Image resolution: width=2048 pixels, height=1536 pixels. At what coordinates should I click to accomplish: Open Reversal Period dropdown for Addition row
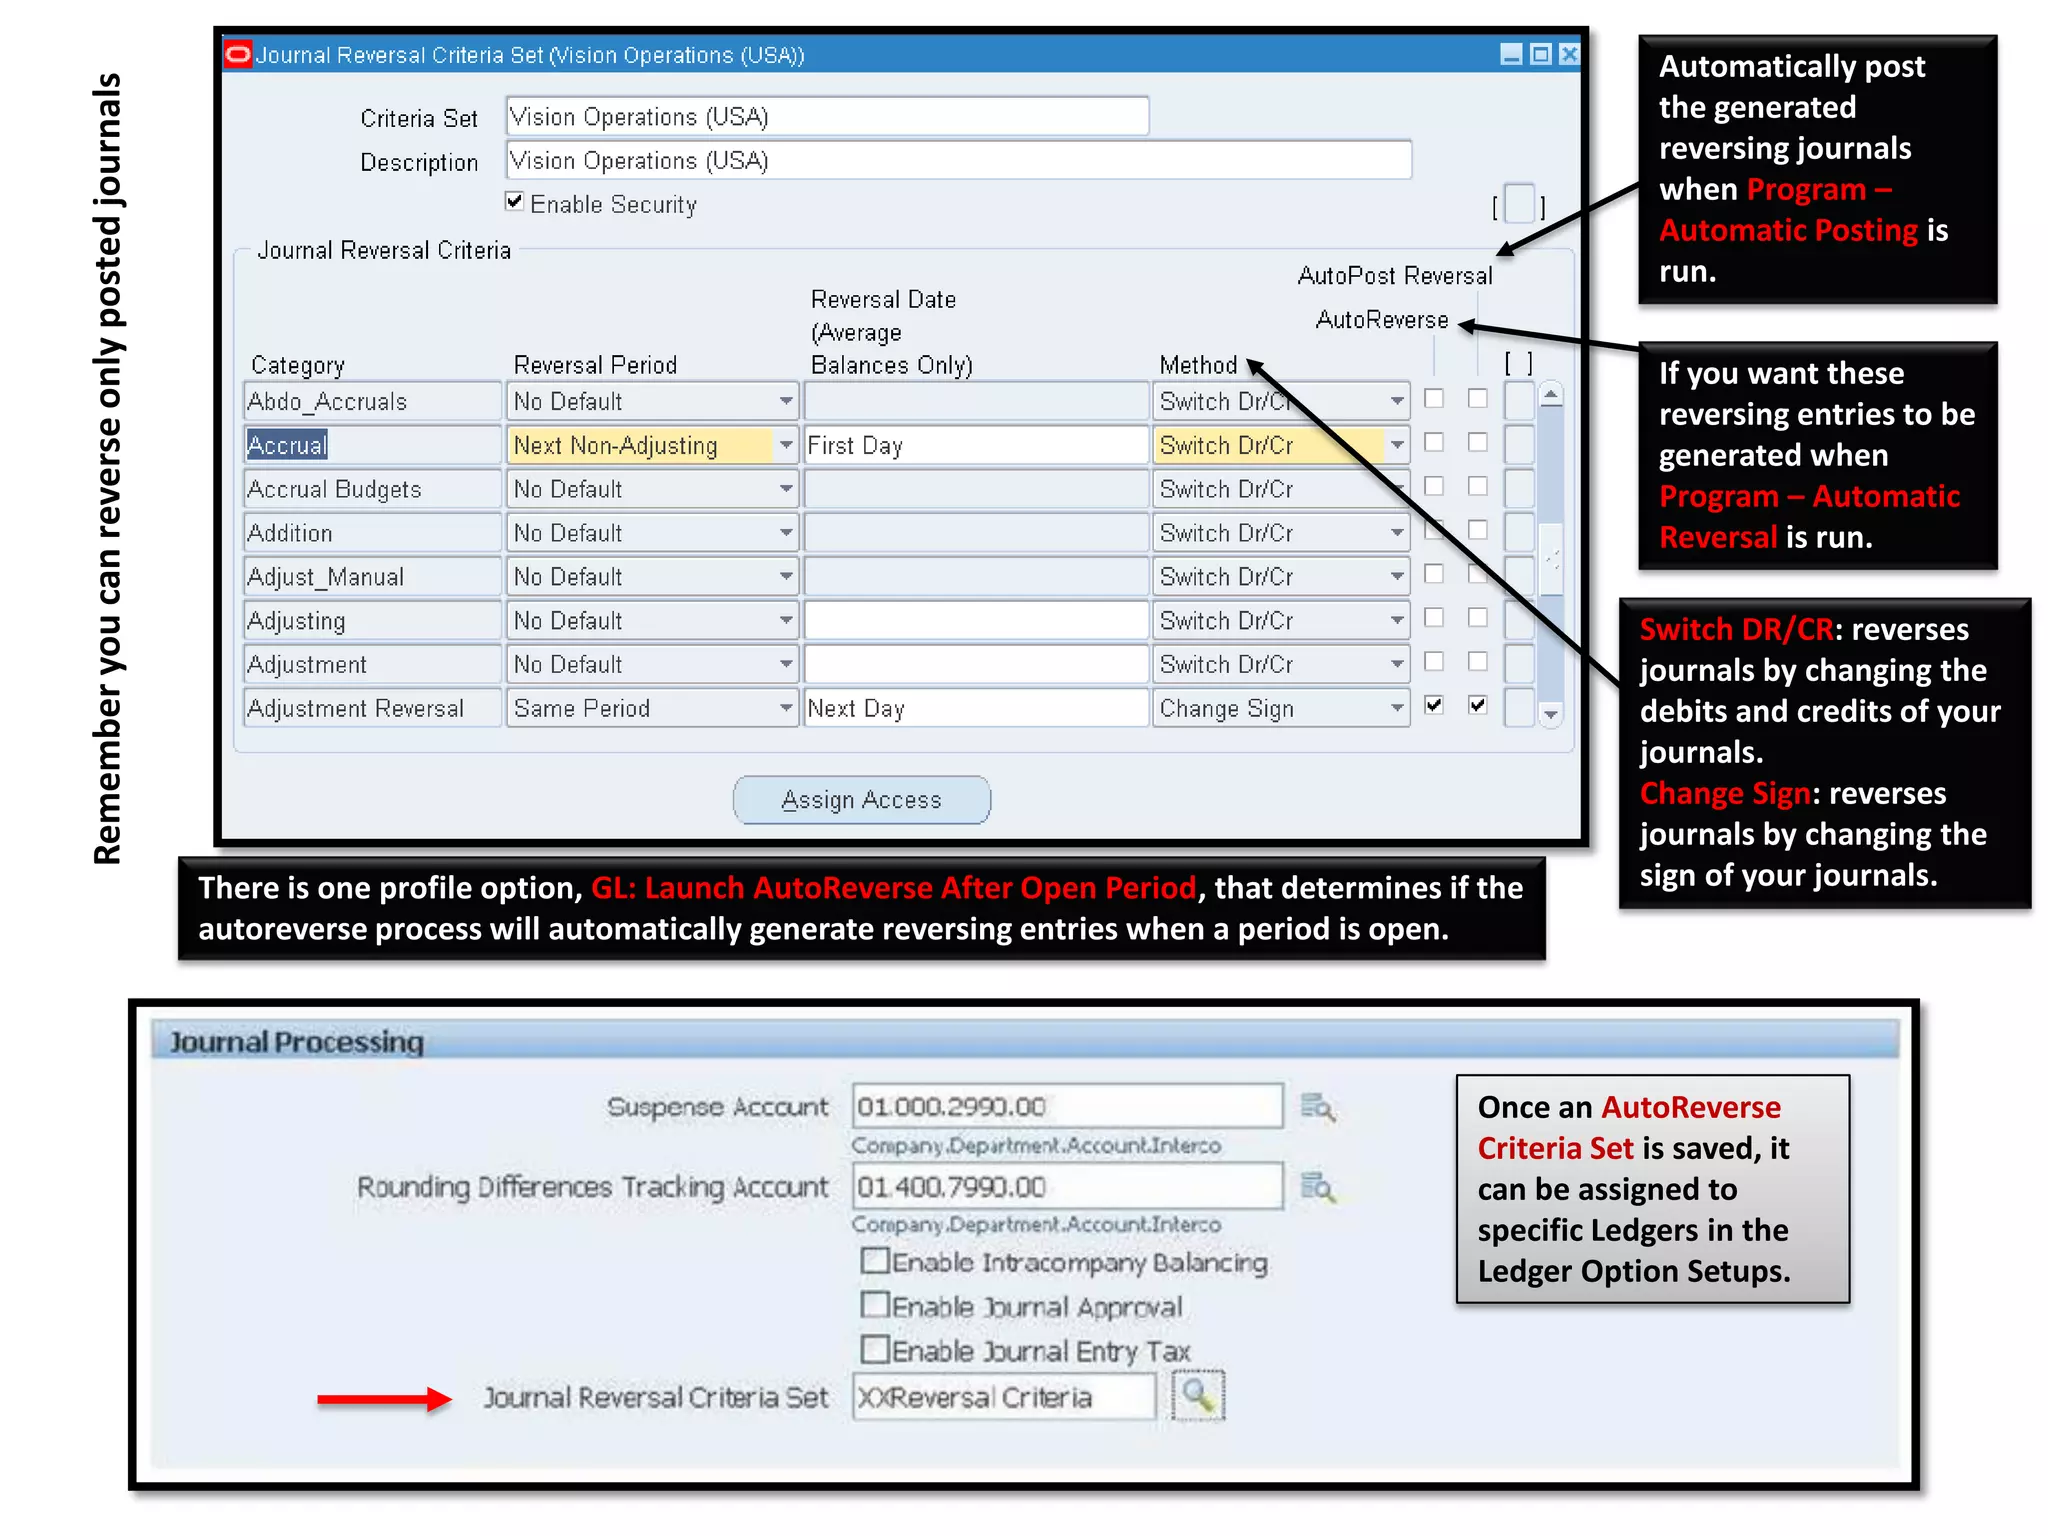pos(786,533)
